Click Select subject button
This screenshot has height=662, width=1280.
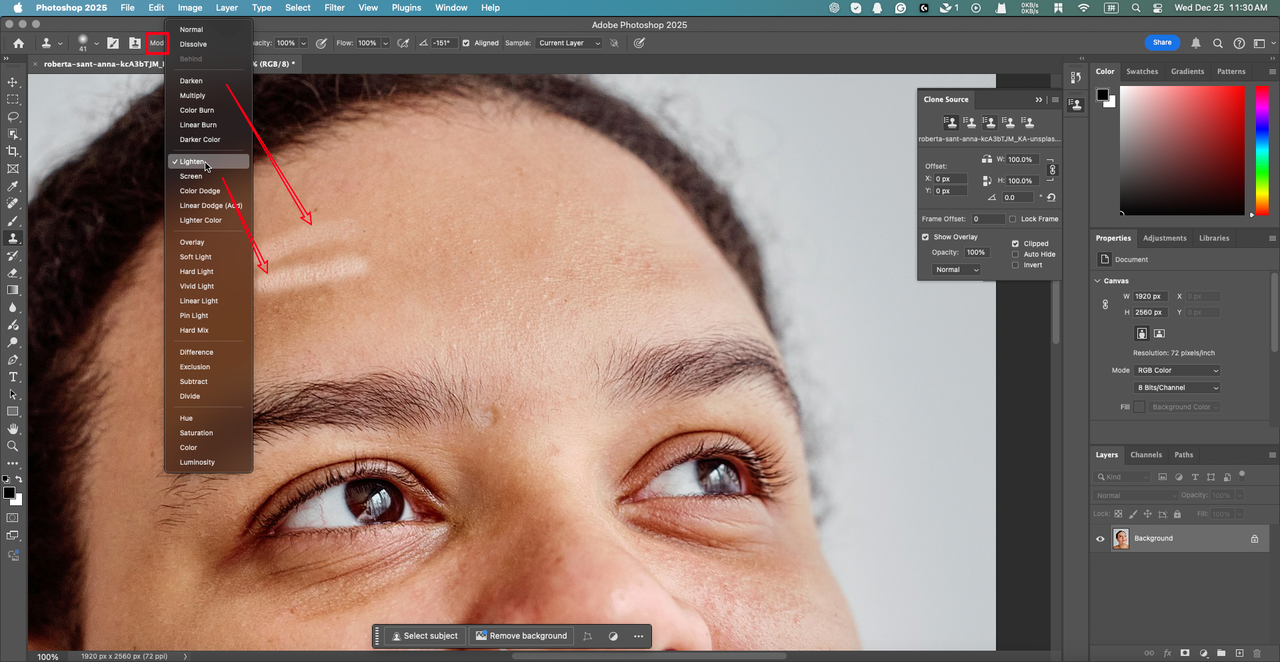(x=424, y=636)
